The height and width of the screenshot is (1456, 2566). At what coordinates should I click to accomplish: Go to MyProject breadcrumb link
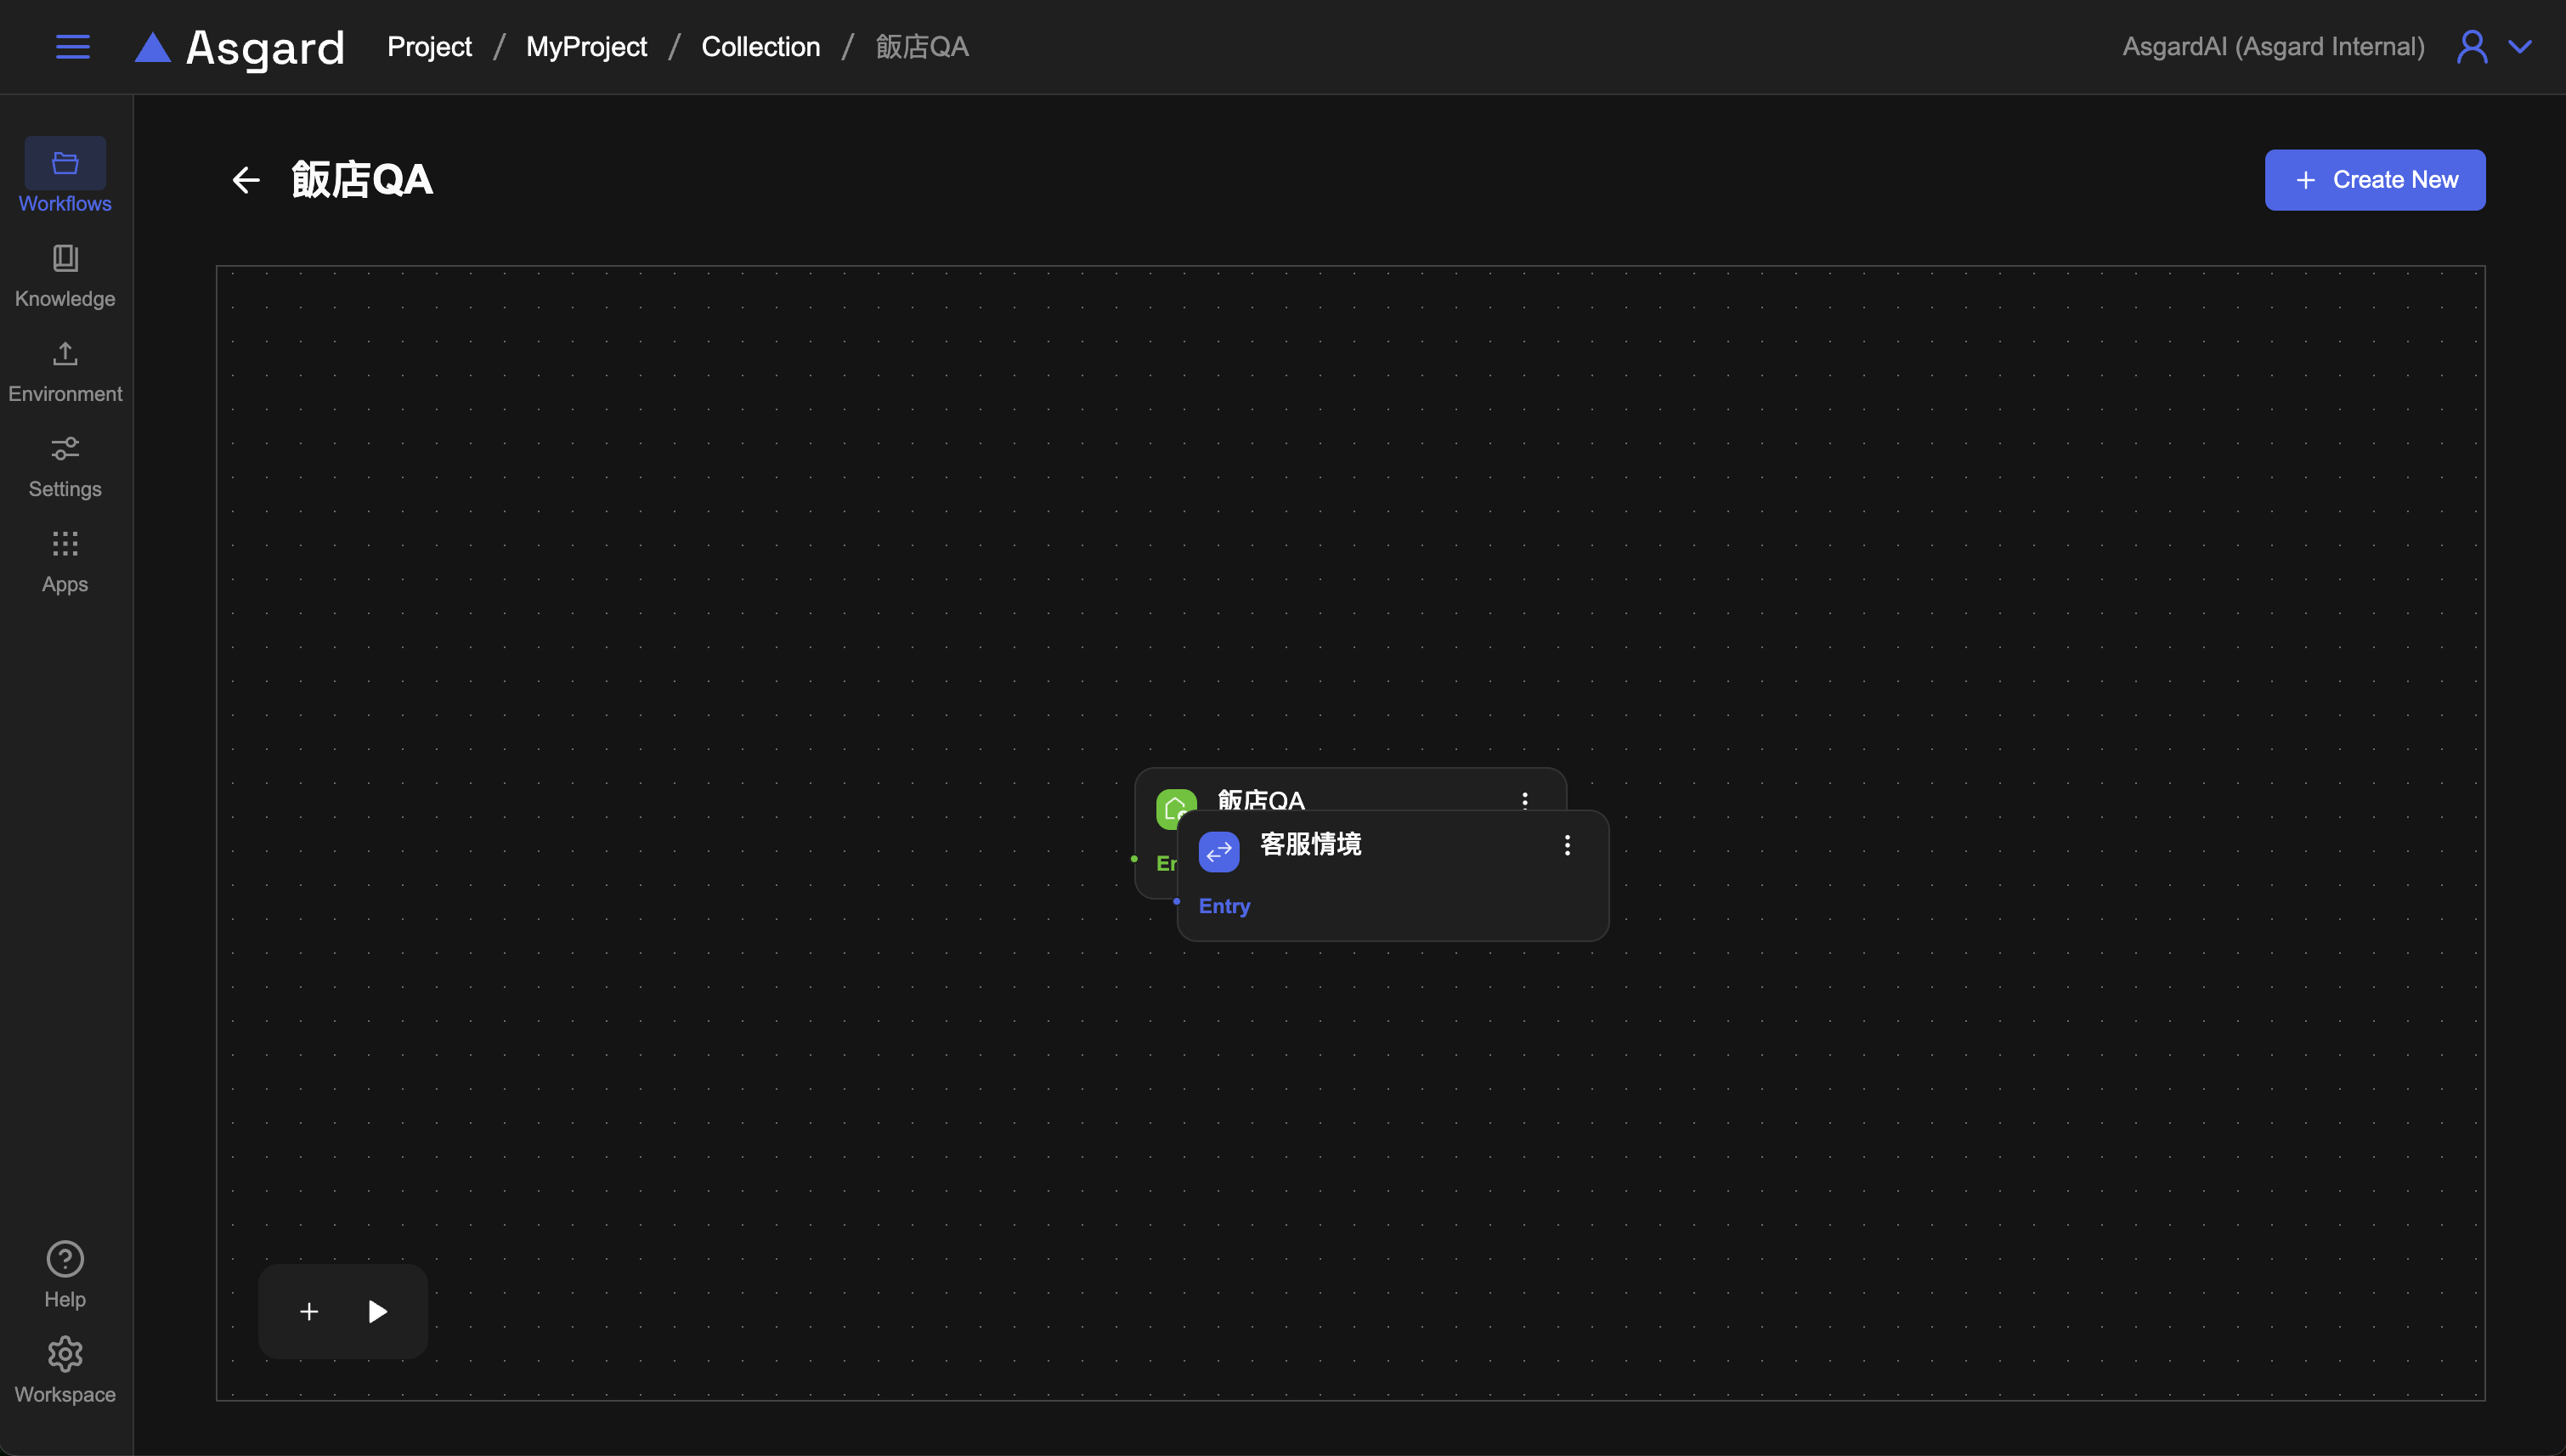pos(586,47)
